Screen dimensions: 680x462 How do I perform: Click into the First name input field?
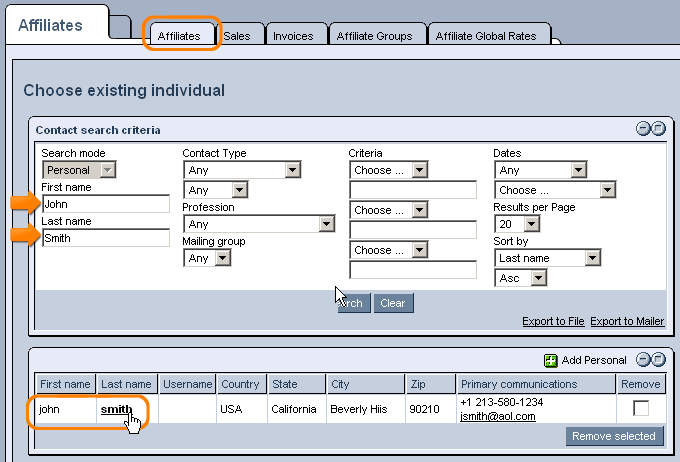click(x=106, y=204)
